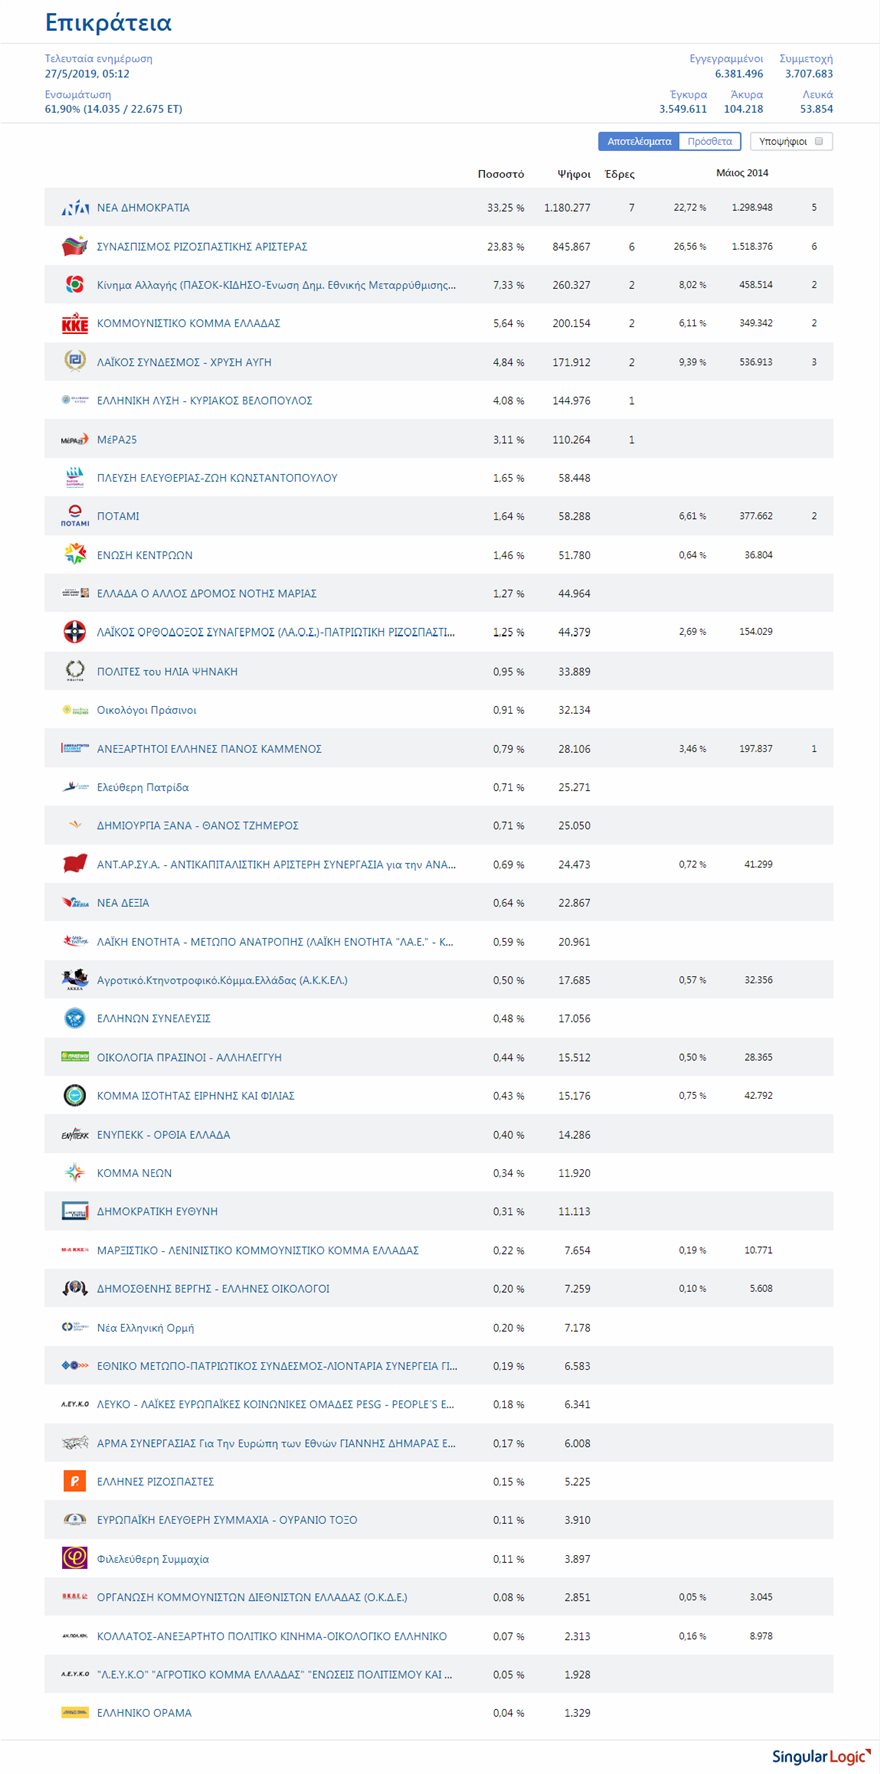Click the orange Ellines Rizospastes logo
The width and height of the screenshot is (880, 1774).
pyautogui.click(x=75, y=1481)
